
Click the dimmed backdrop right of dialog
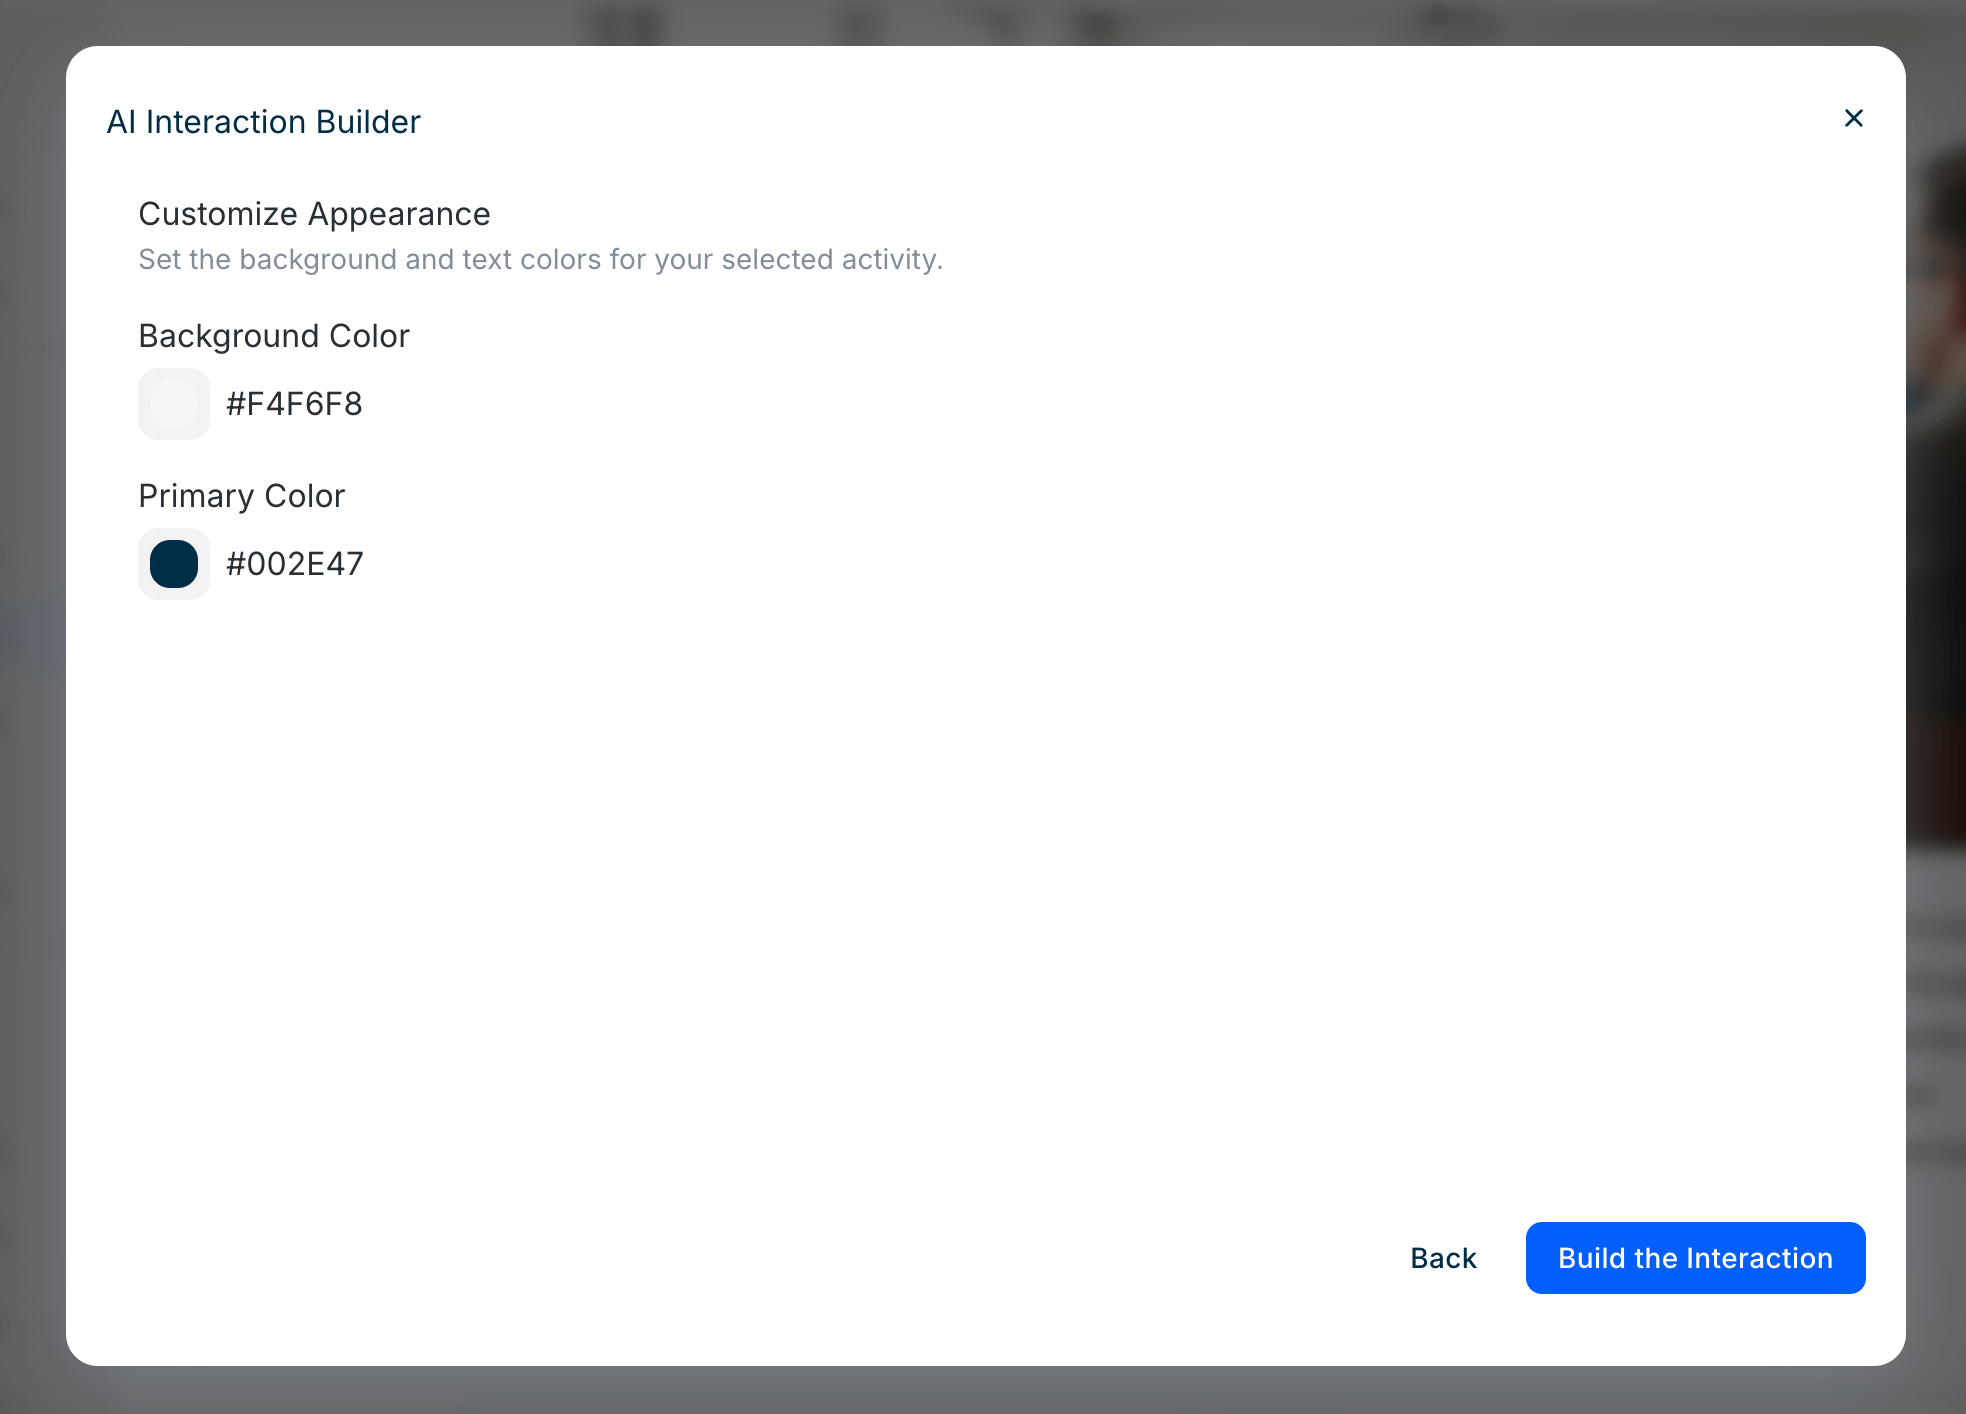click(x=1936, y=700)
